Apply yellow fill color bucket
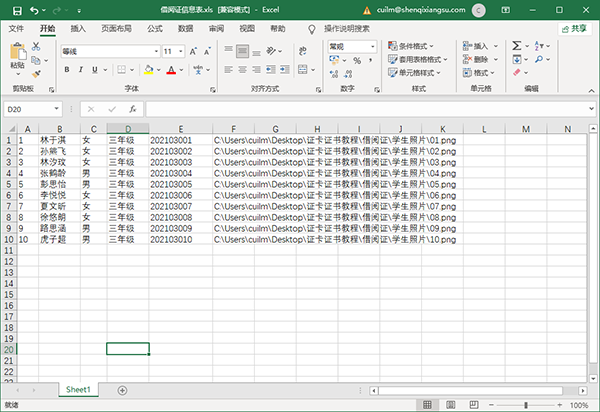The width and height of the screenshot is (600, 412). [148, 70]
